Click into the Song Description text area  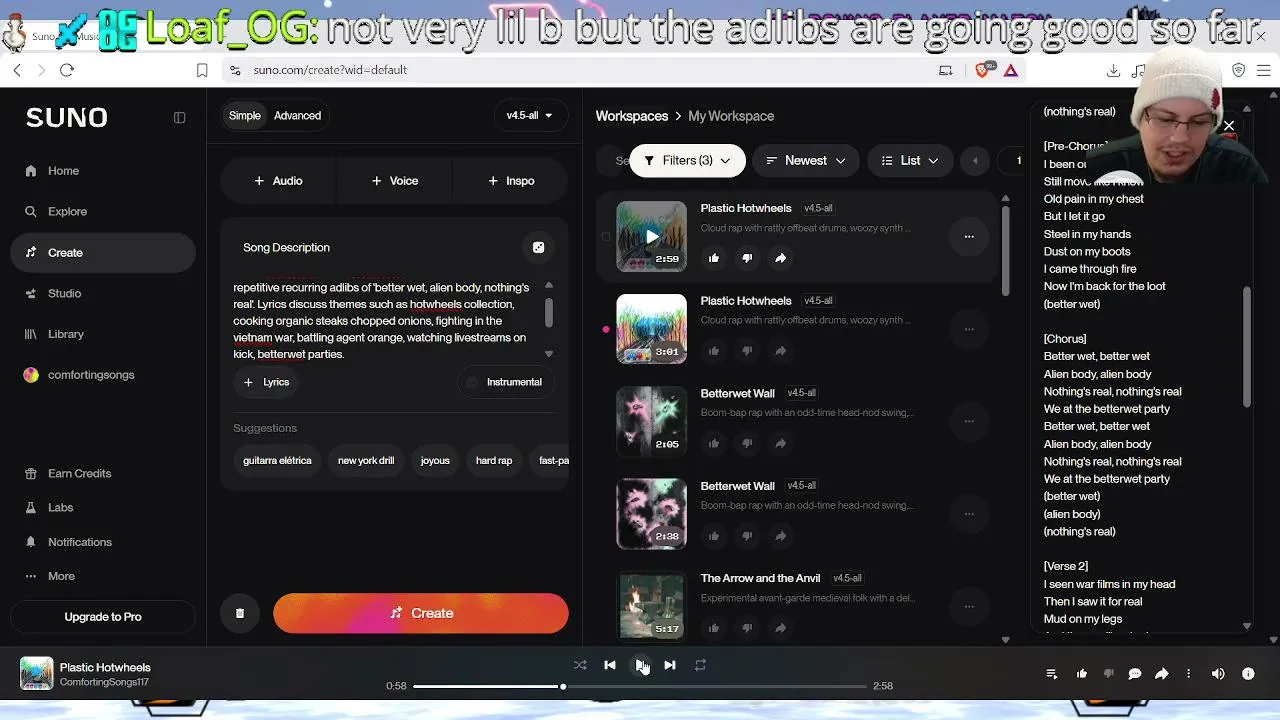click(x=388, y=320)
